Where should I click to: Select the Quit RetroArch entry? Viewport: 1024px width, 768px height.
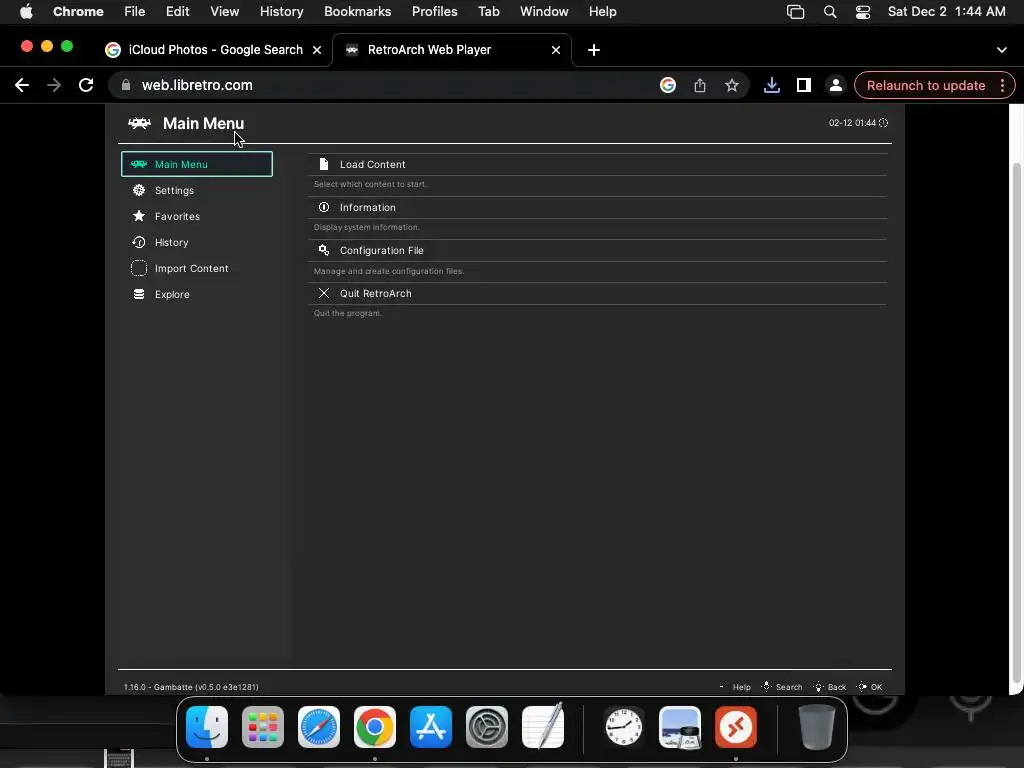click(x=598, y=293)
